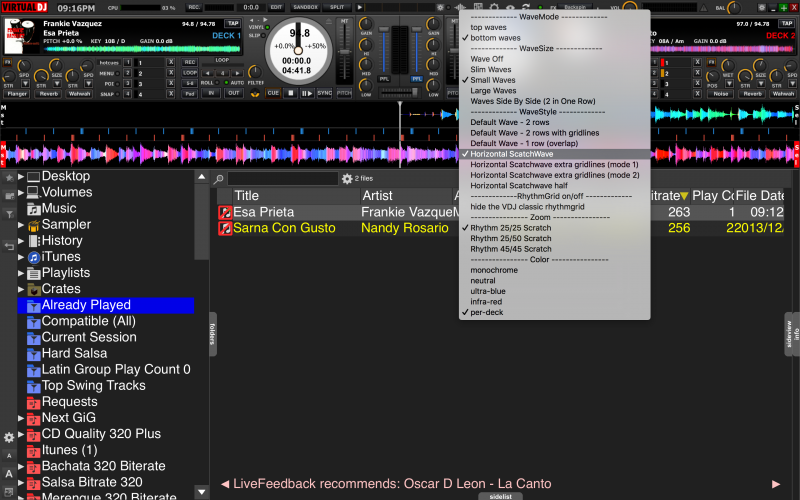
Task: Select the Flanger effect on Deck 1
Action: [17, 94]
